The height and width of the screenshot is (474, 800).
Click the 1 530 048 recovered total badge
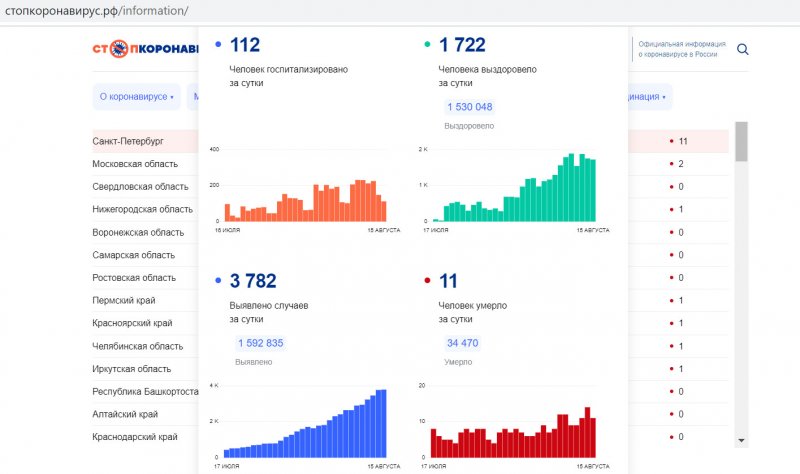point(469,107)
